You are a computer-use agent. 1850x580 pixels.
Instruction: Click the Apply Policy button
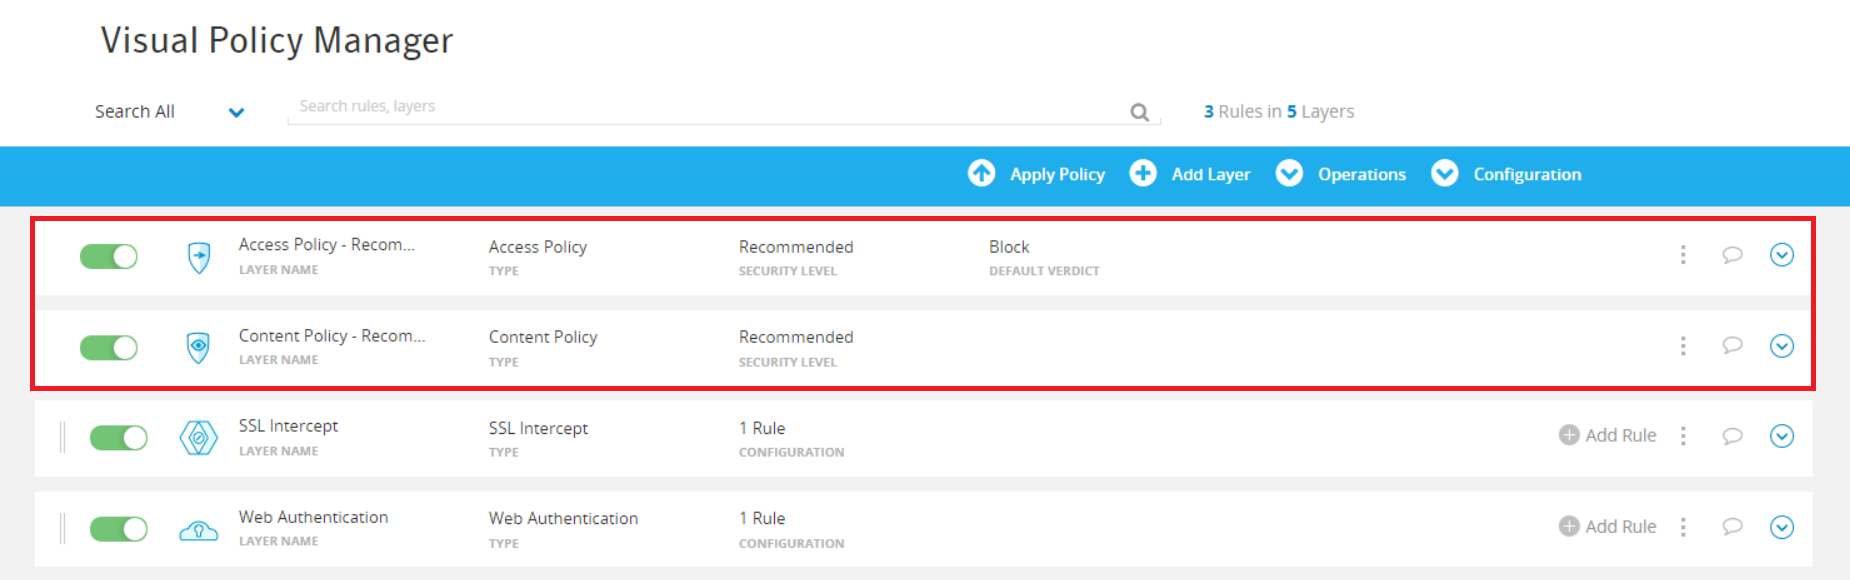coord(1037,174)
